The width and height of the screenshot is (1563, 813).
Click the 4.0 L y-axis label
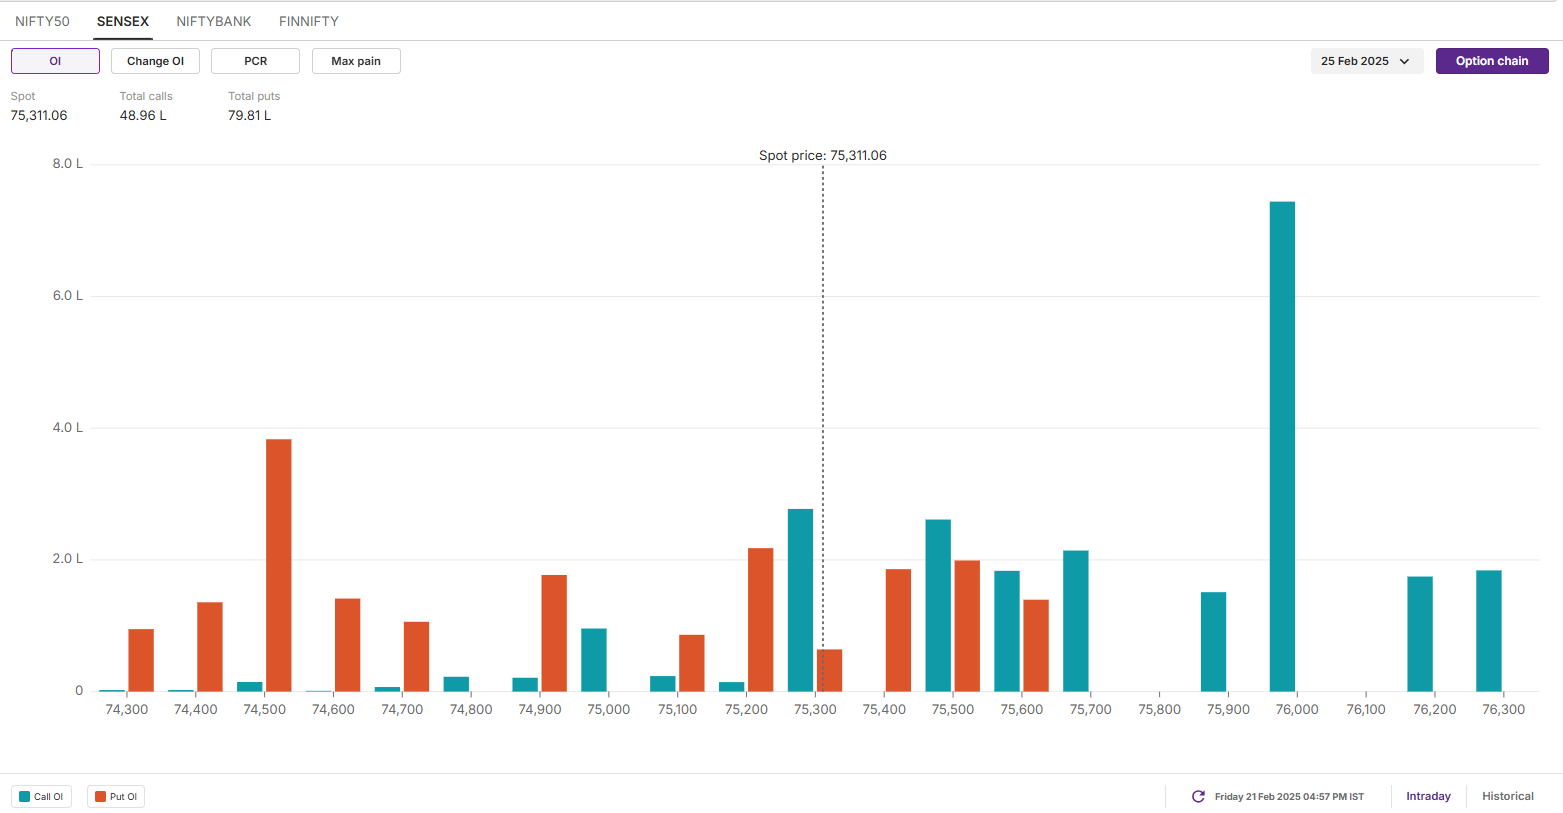coord(68,428)
